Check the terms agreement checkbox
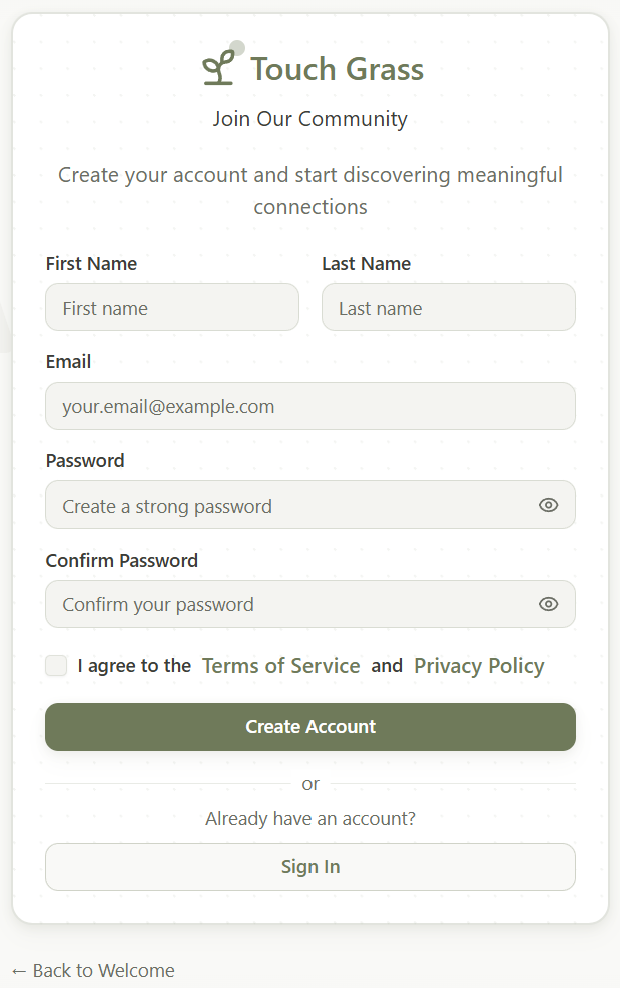 pos(56,666)
